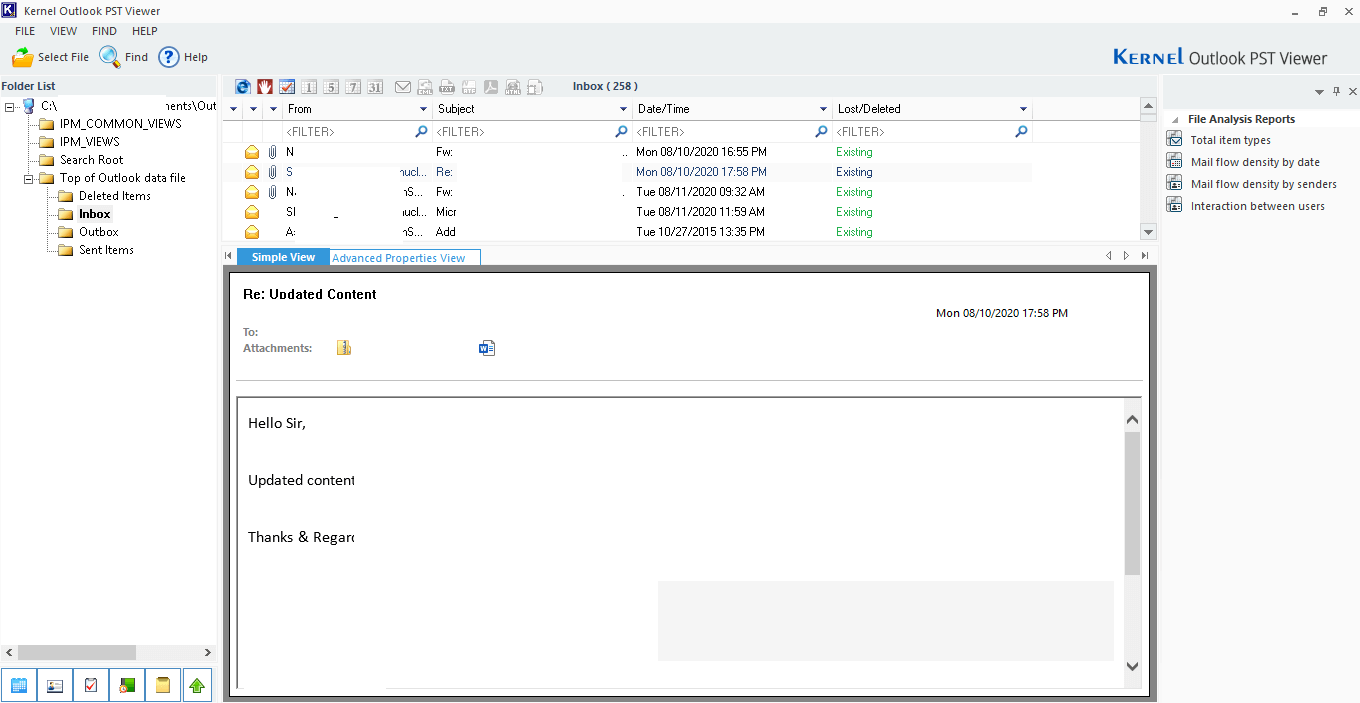Pin the File Analysis Reports panel
1360x703 pixels.
click(x=1337, y=92)
